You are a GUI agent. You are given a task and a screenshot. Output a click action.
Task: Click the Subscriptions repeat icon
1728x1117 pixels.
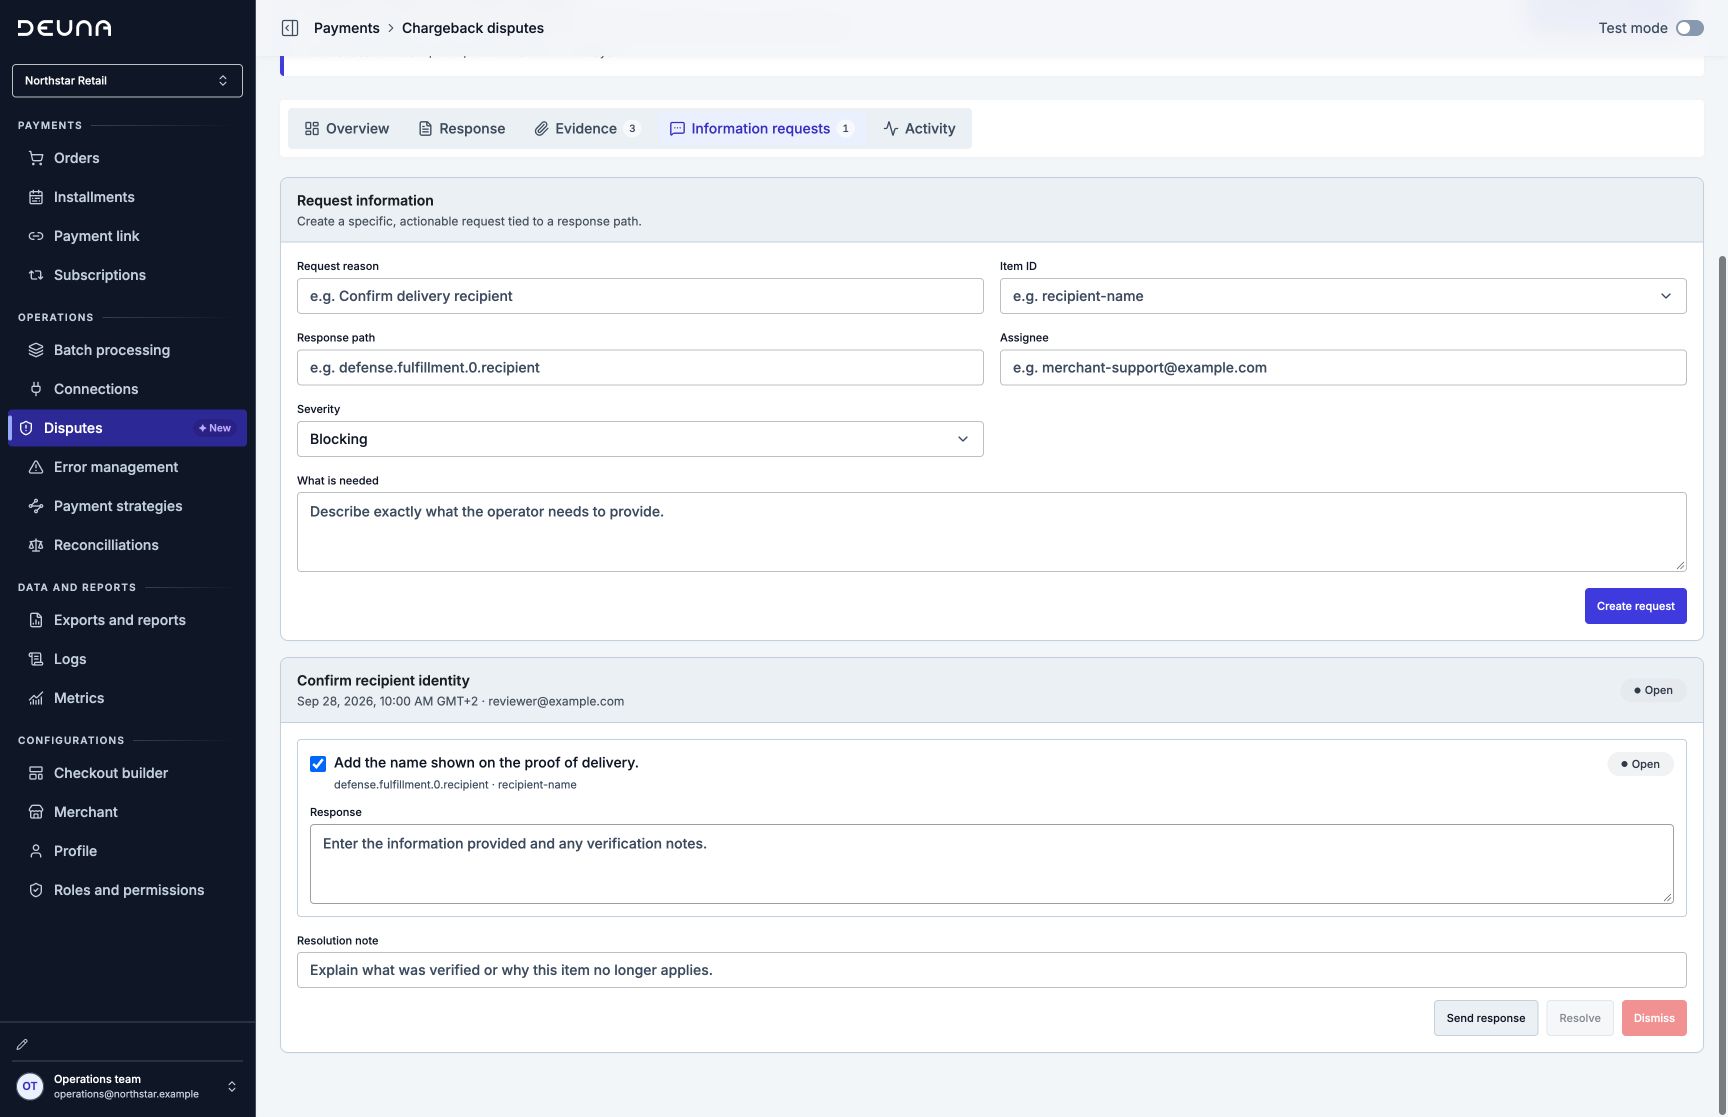[x=36, y=275]
